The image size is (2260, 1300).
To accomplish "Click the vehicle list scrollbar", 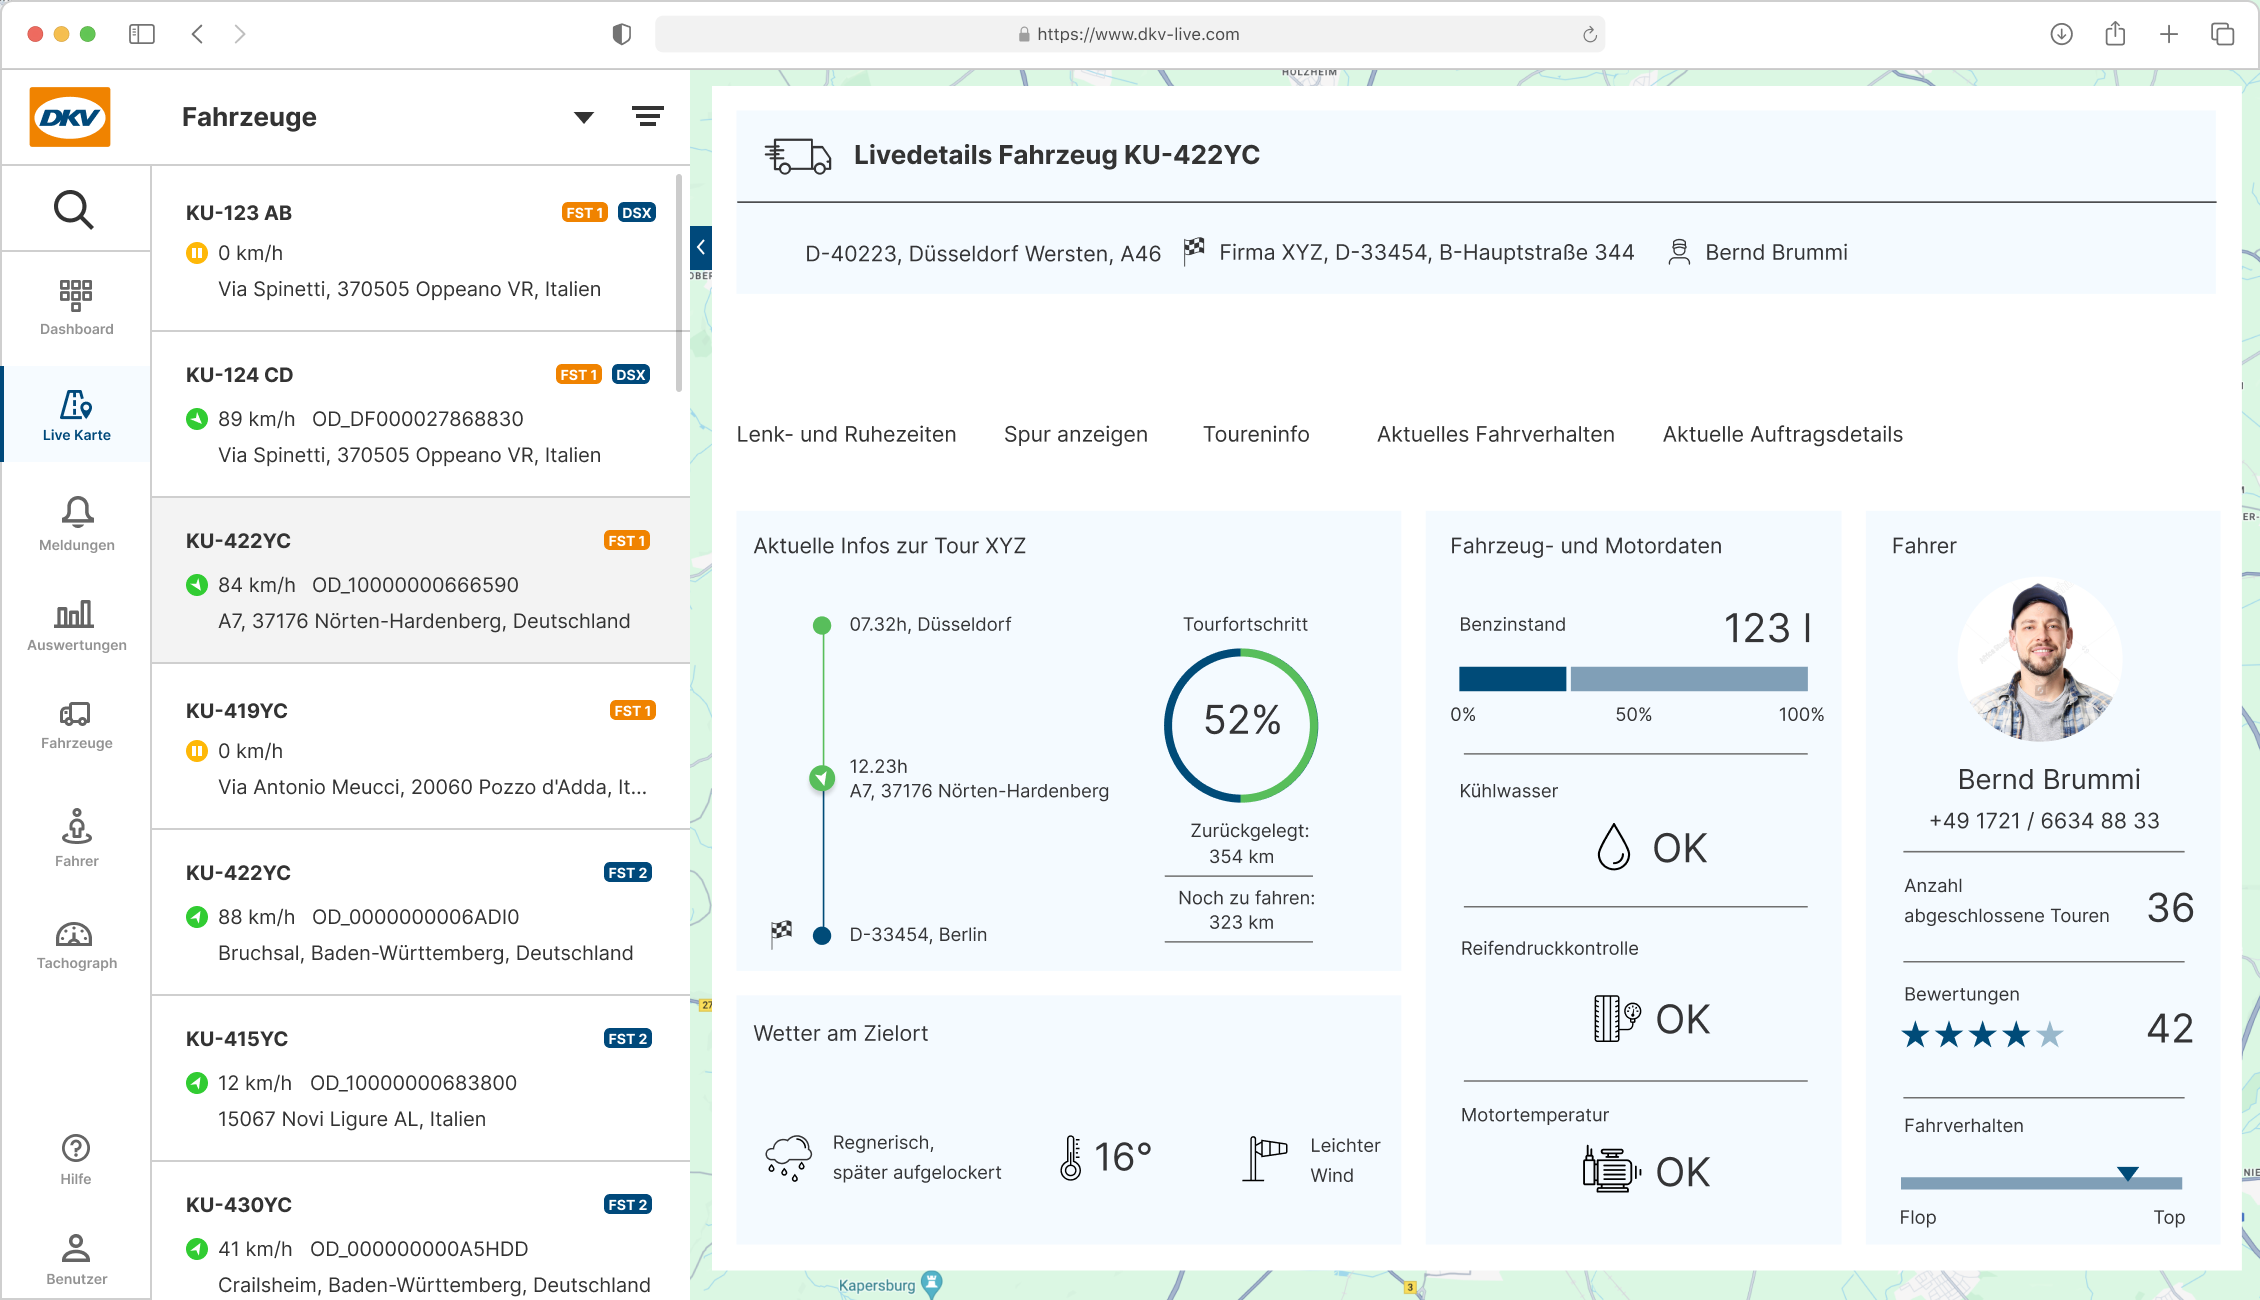I will [680, 282].
